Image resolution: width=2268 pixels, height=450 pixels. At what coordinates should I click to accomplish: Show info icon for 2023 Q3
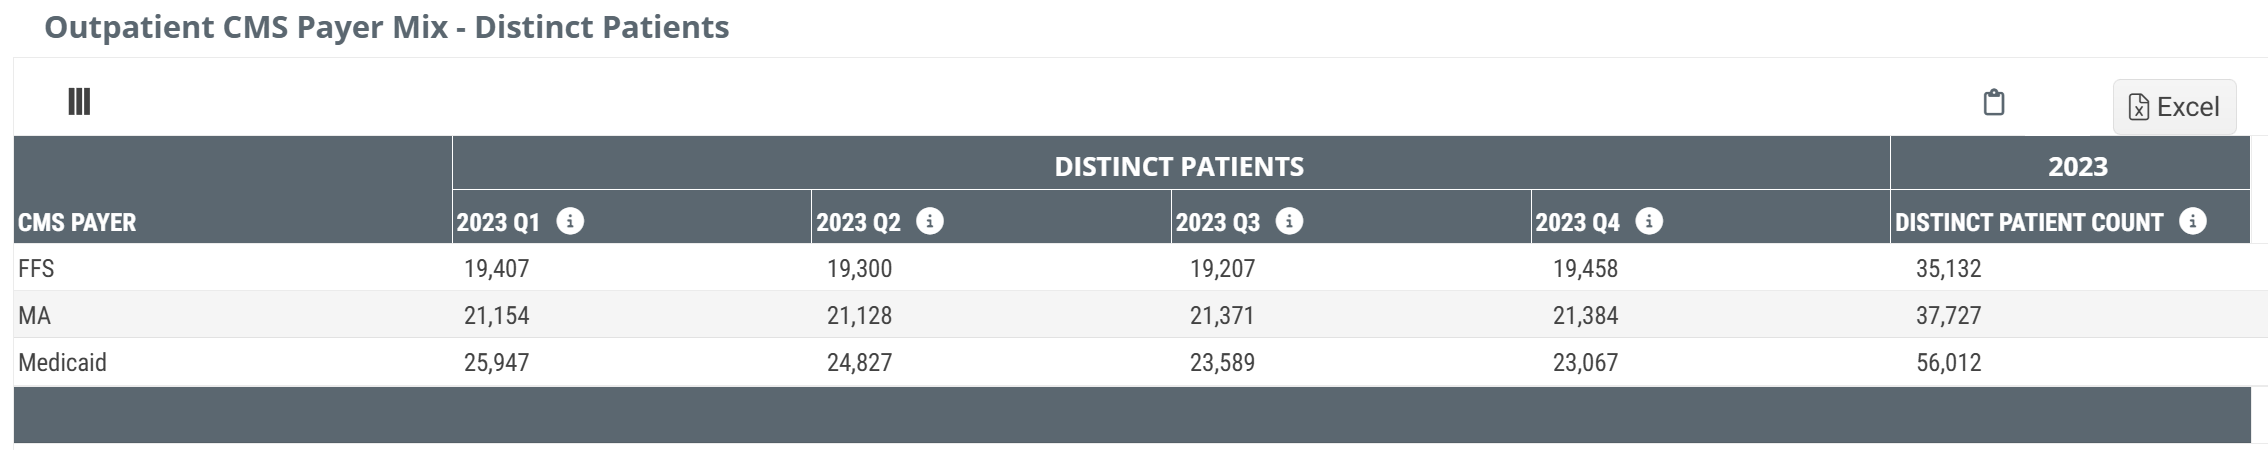click(1289, 221)
